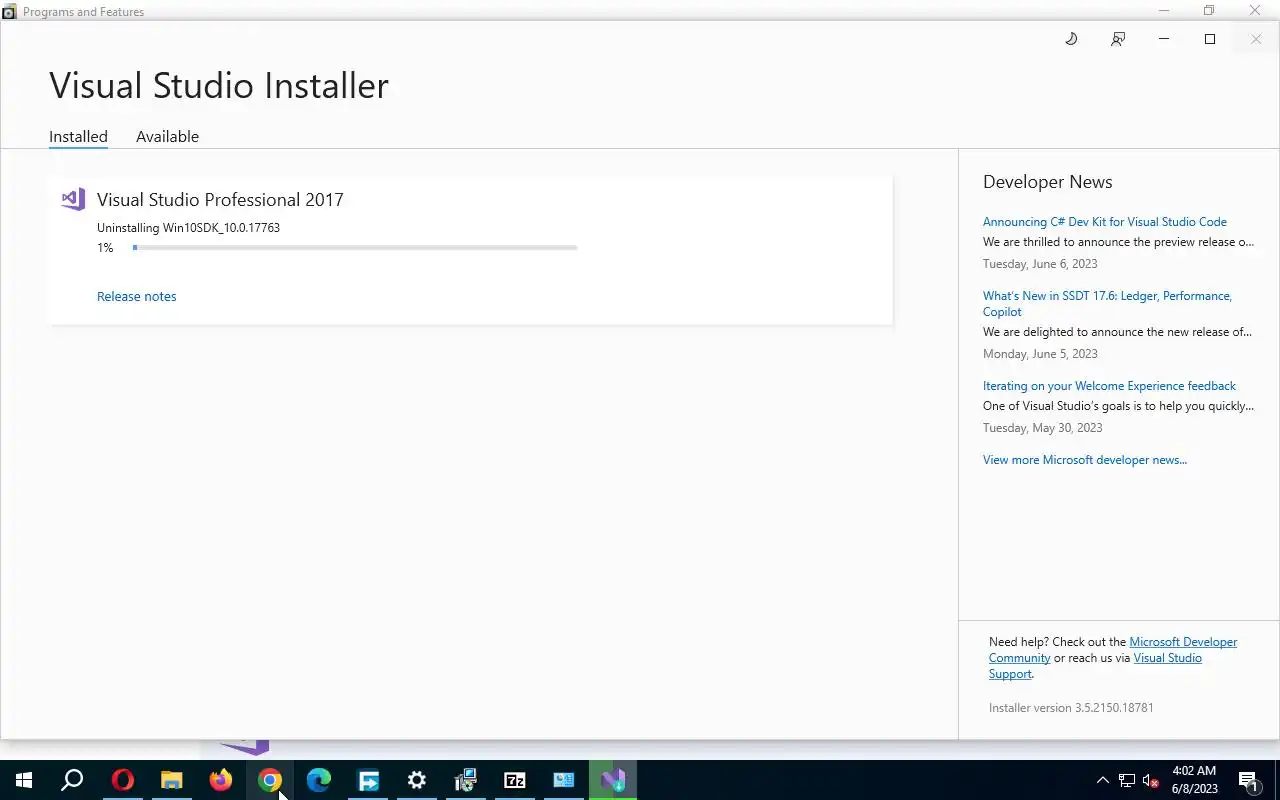Open File Explorer from the taskbar
Viewport: 1280px width, 800px height.
coord(172,780)
